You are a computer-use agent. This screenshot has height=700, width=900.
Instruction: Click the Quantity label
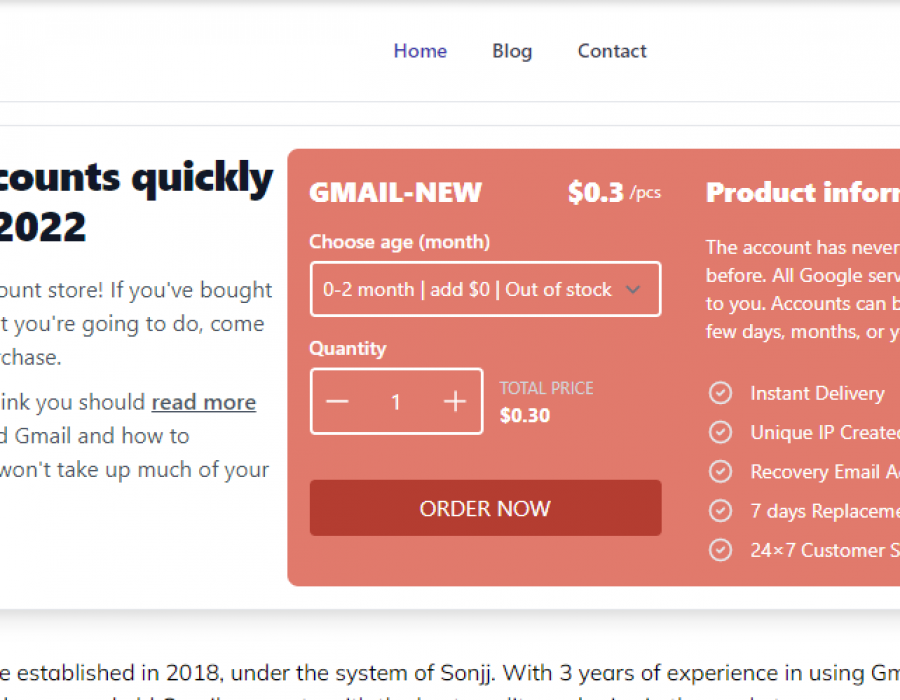(347, 348)
